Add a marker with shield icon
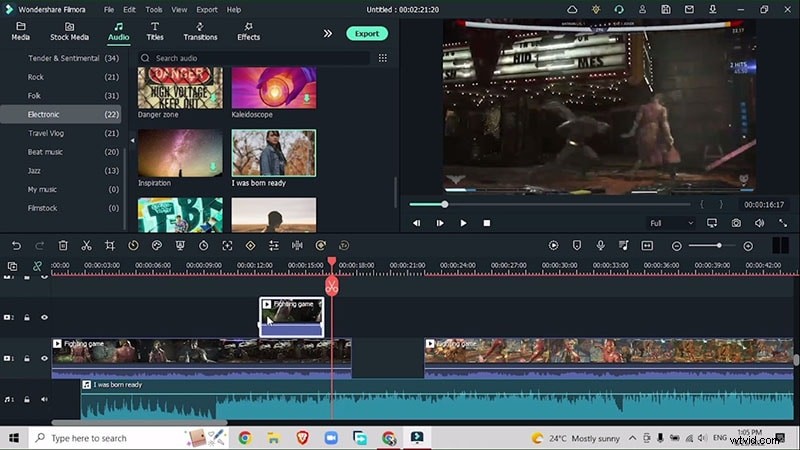800x450 pixels. [x=577, y=246]
